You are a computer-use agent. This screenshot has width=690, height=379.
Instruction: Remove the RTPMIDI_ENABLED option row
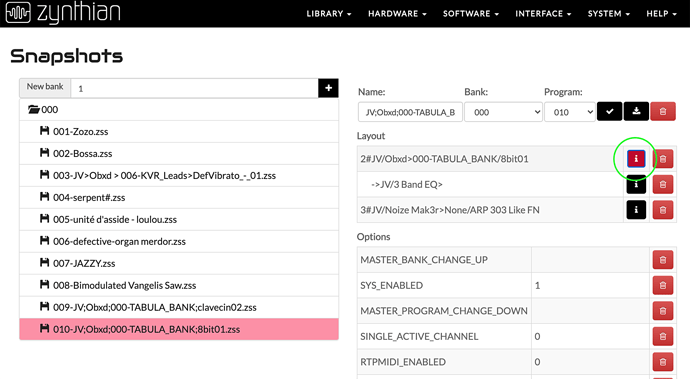(x=663, y=362)
